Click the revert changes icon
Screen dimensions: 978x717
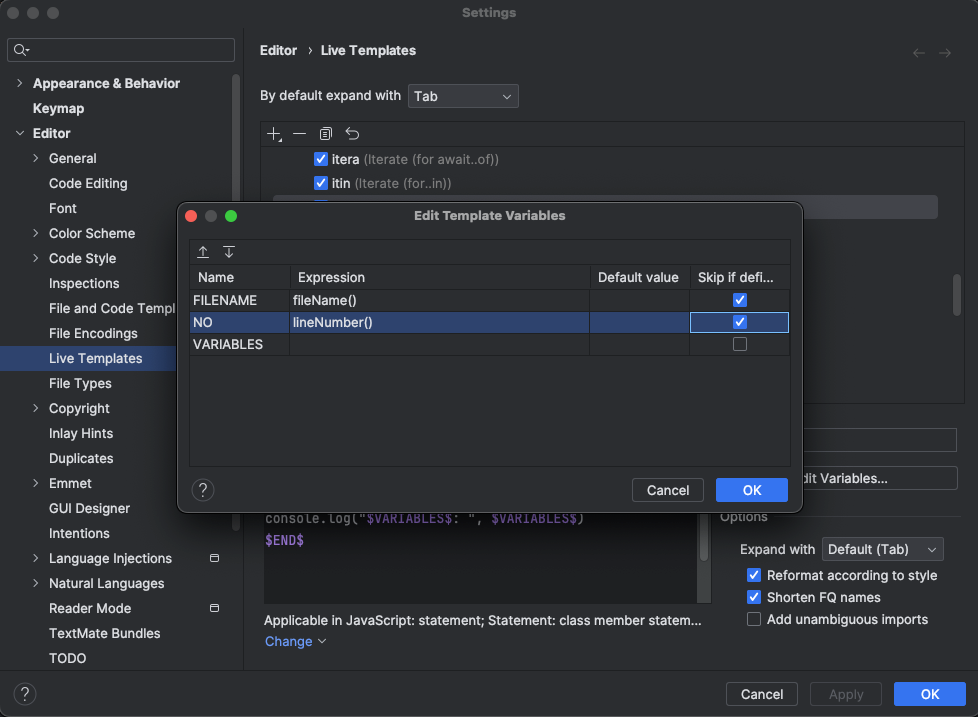pyautogui.click(x=352, y=134)
